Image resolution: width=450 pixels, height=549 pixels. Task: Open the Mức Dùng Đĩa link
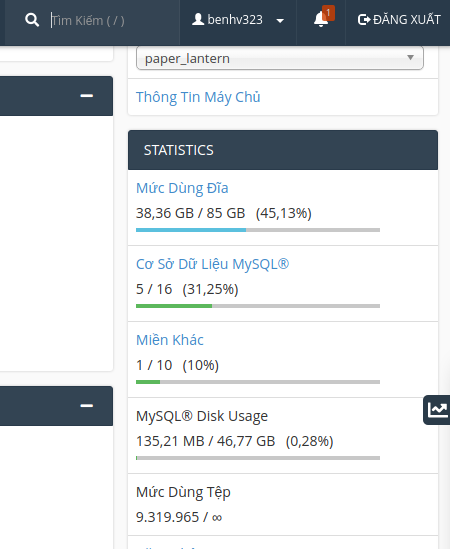[x=182, y=188]
